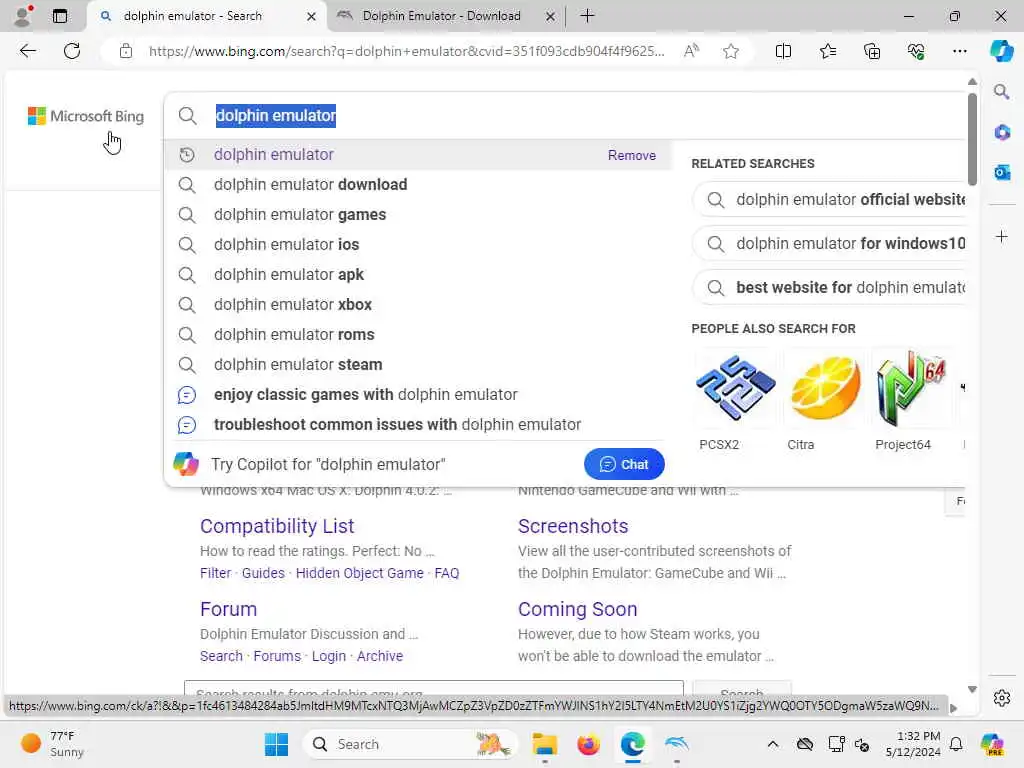Viewport: 1024px width, 768px height.
Task: Open the weather widget 77°F Sunny
Action: [52, 744]
